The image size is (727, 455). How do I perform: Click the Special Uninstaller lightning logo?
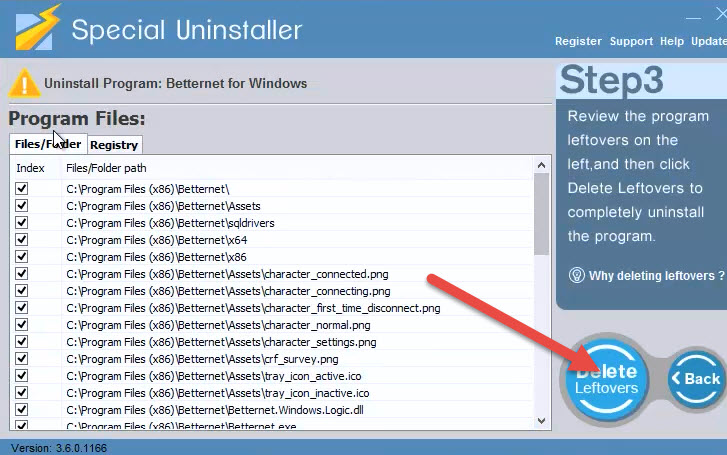coord(38,29)
